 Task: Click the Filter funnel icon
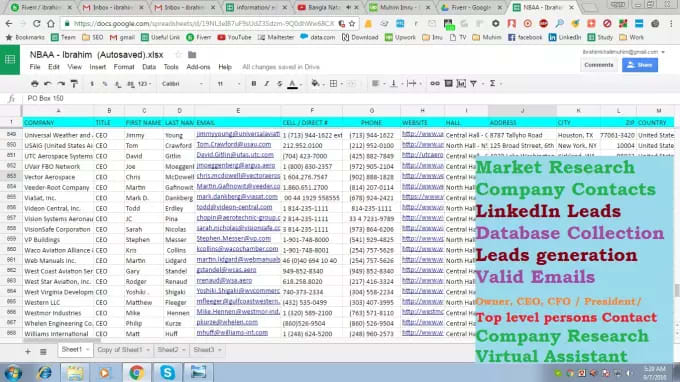point(474,83)
